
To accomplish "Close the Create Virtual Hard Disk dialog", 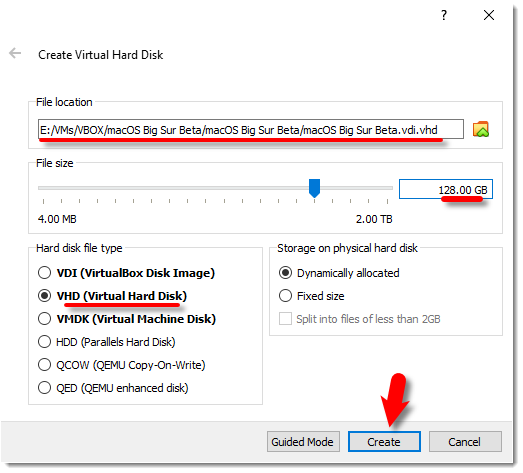I will point(489,15).
